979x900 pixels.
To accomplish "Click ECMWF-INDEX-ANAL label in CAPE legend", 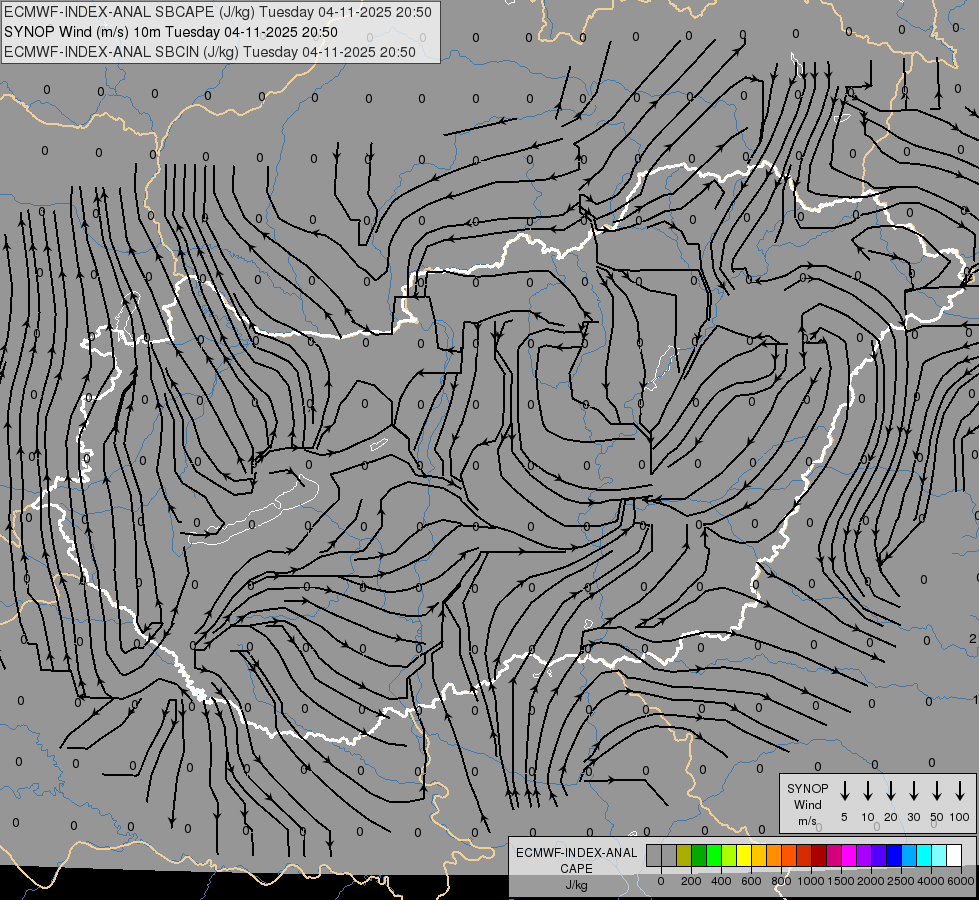I will (x=576, y=853).
